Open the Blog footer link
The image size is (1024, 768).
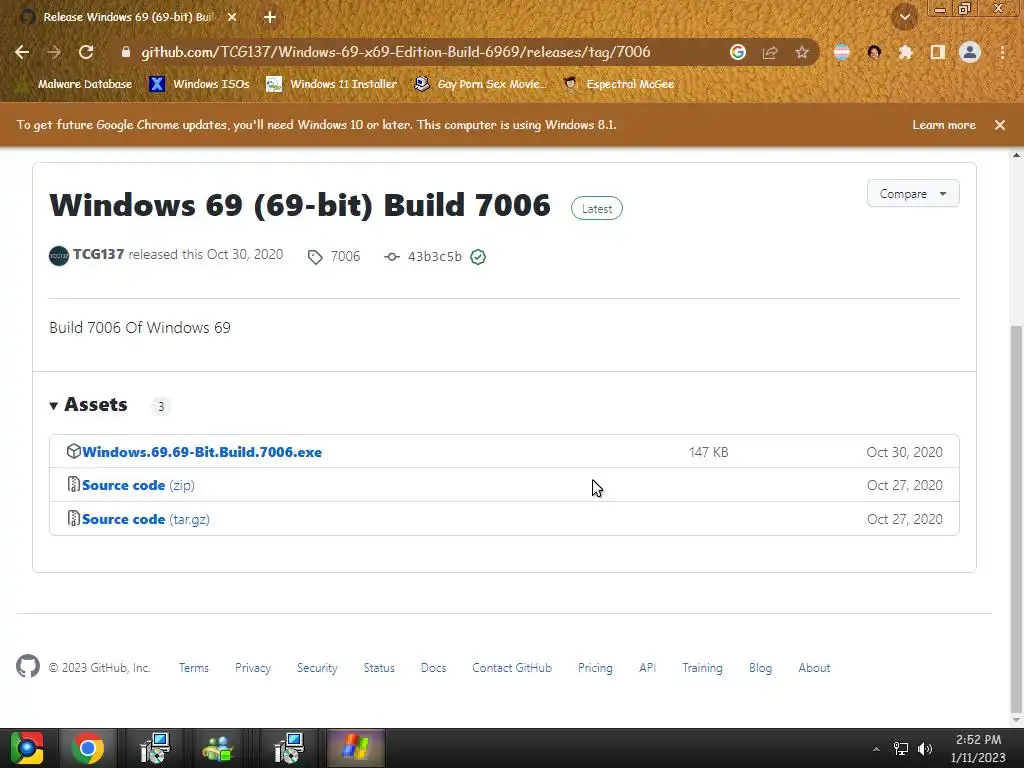point(760,668)
